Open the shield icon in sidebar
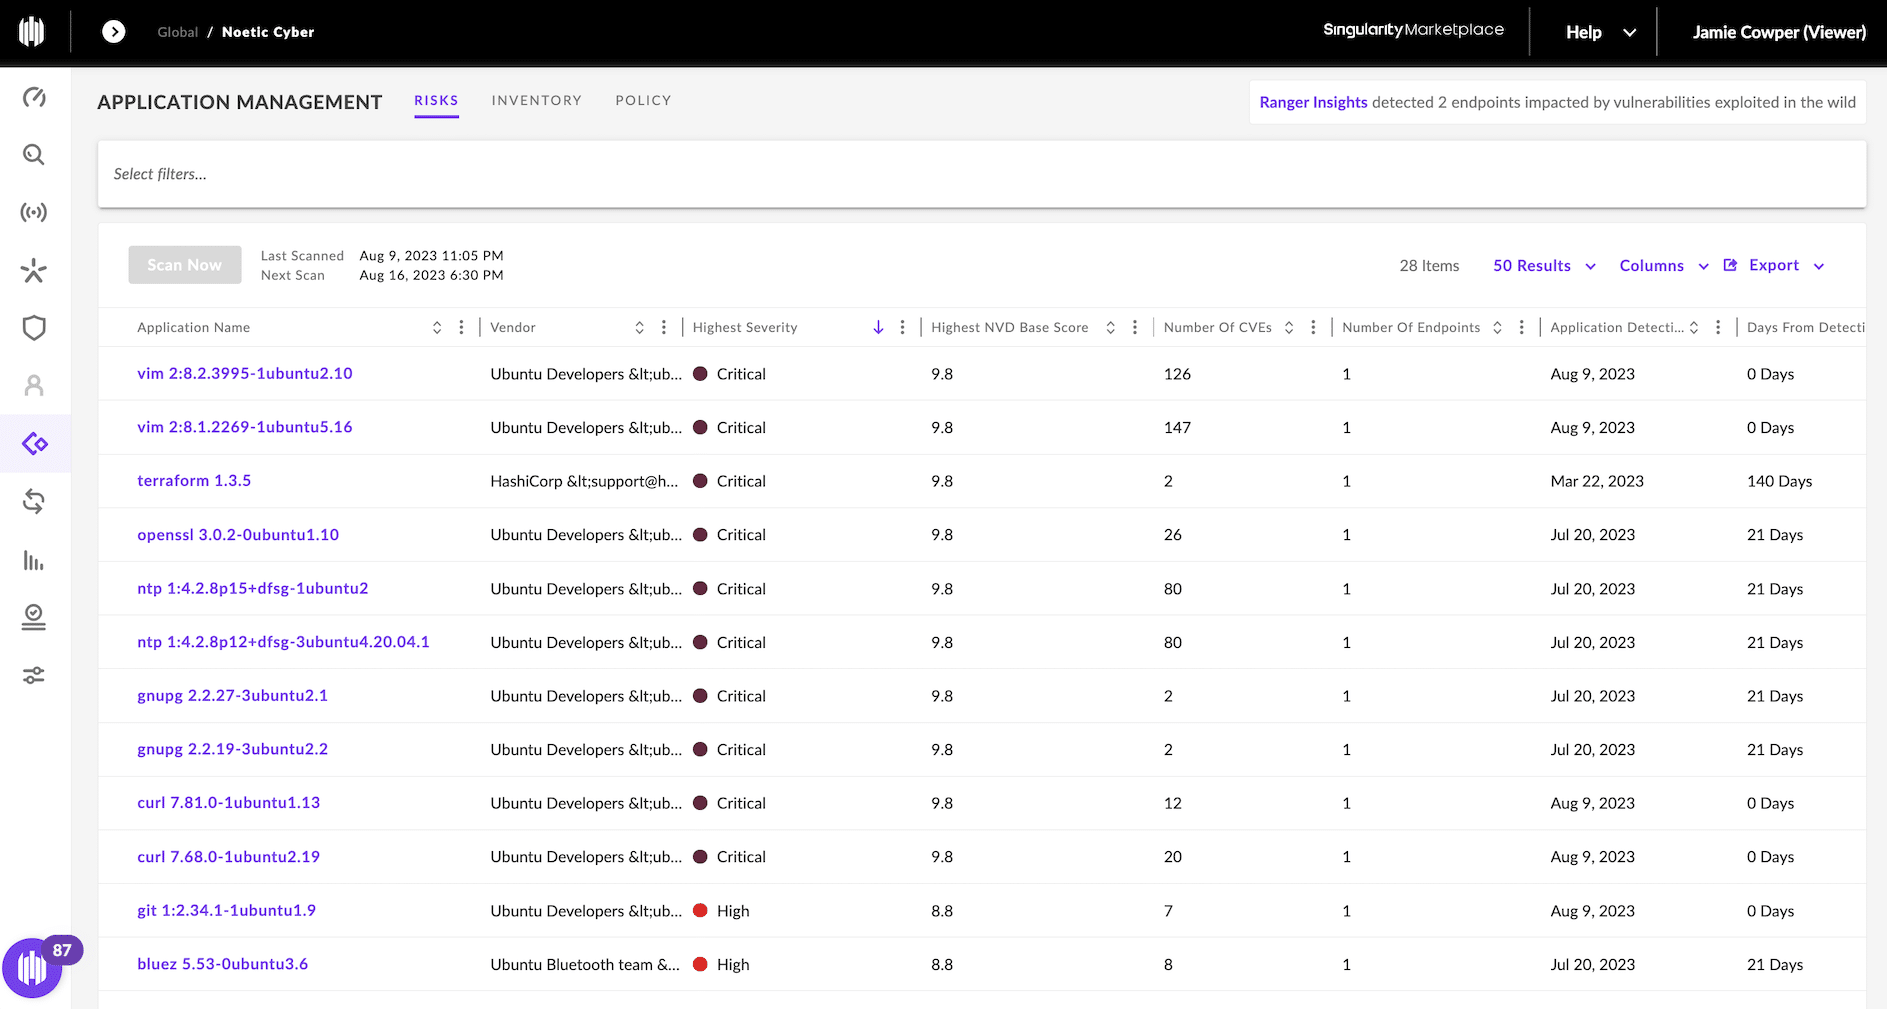 click(34, 328)
